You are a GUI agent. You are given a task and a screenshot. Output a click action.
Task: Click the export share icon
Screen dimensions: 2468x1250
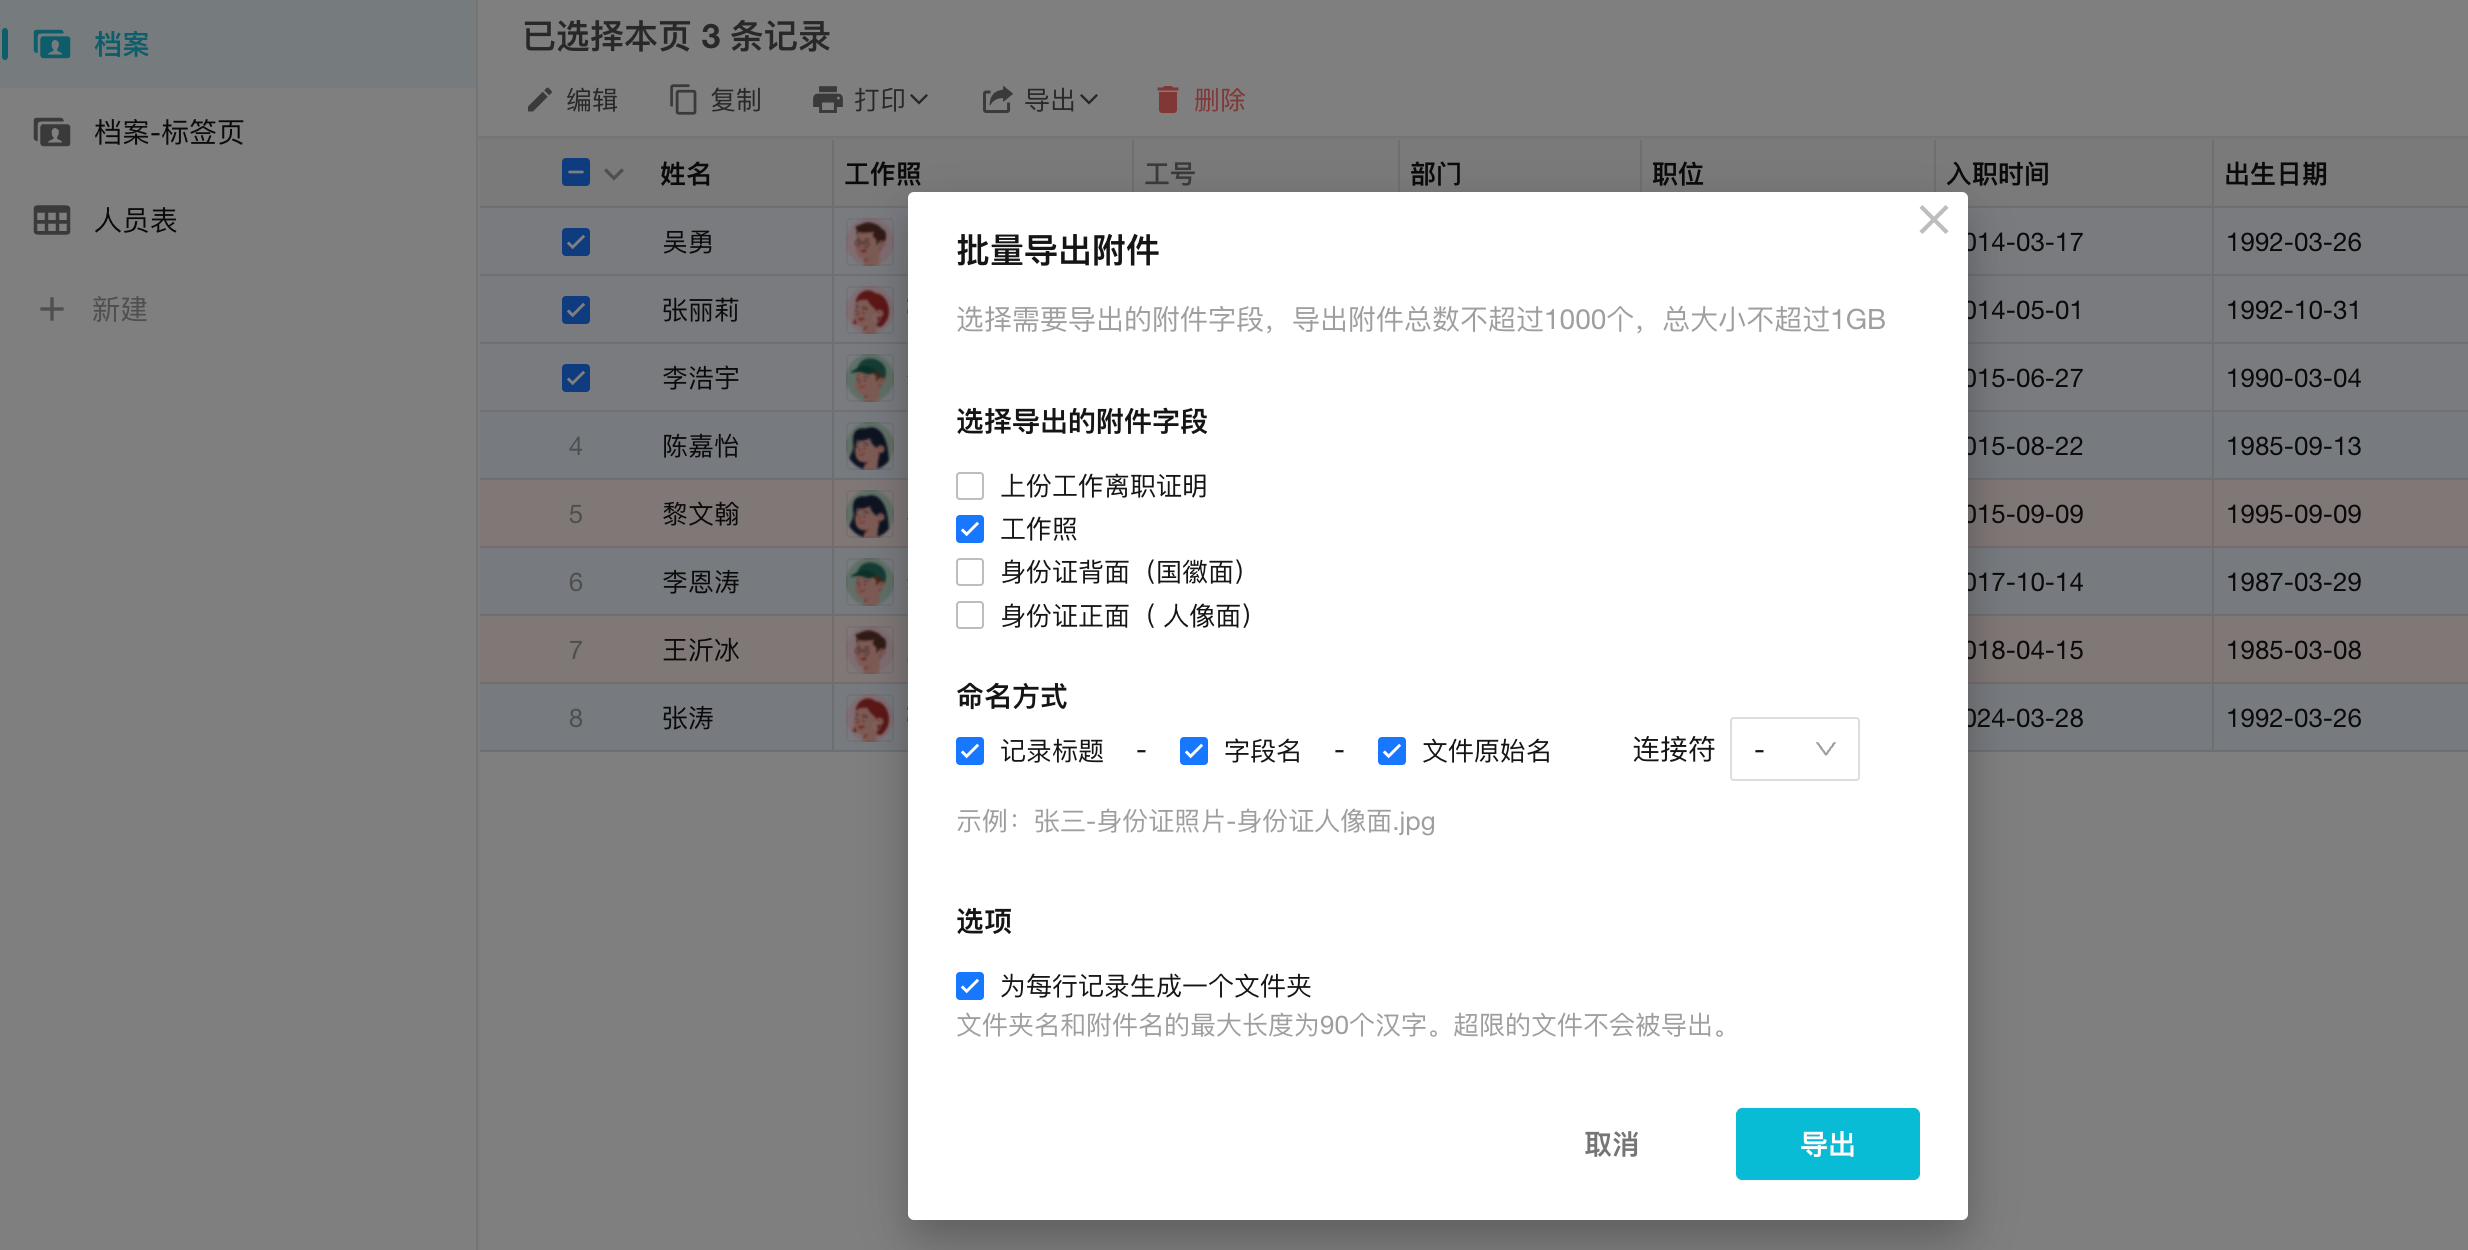(x=997, y=100)
